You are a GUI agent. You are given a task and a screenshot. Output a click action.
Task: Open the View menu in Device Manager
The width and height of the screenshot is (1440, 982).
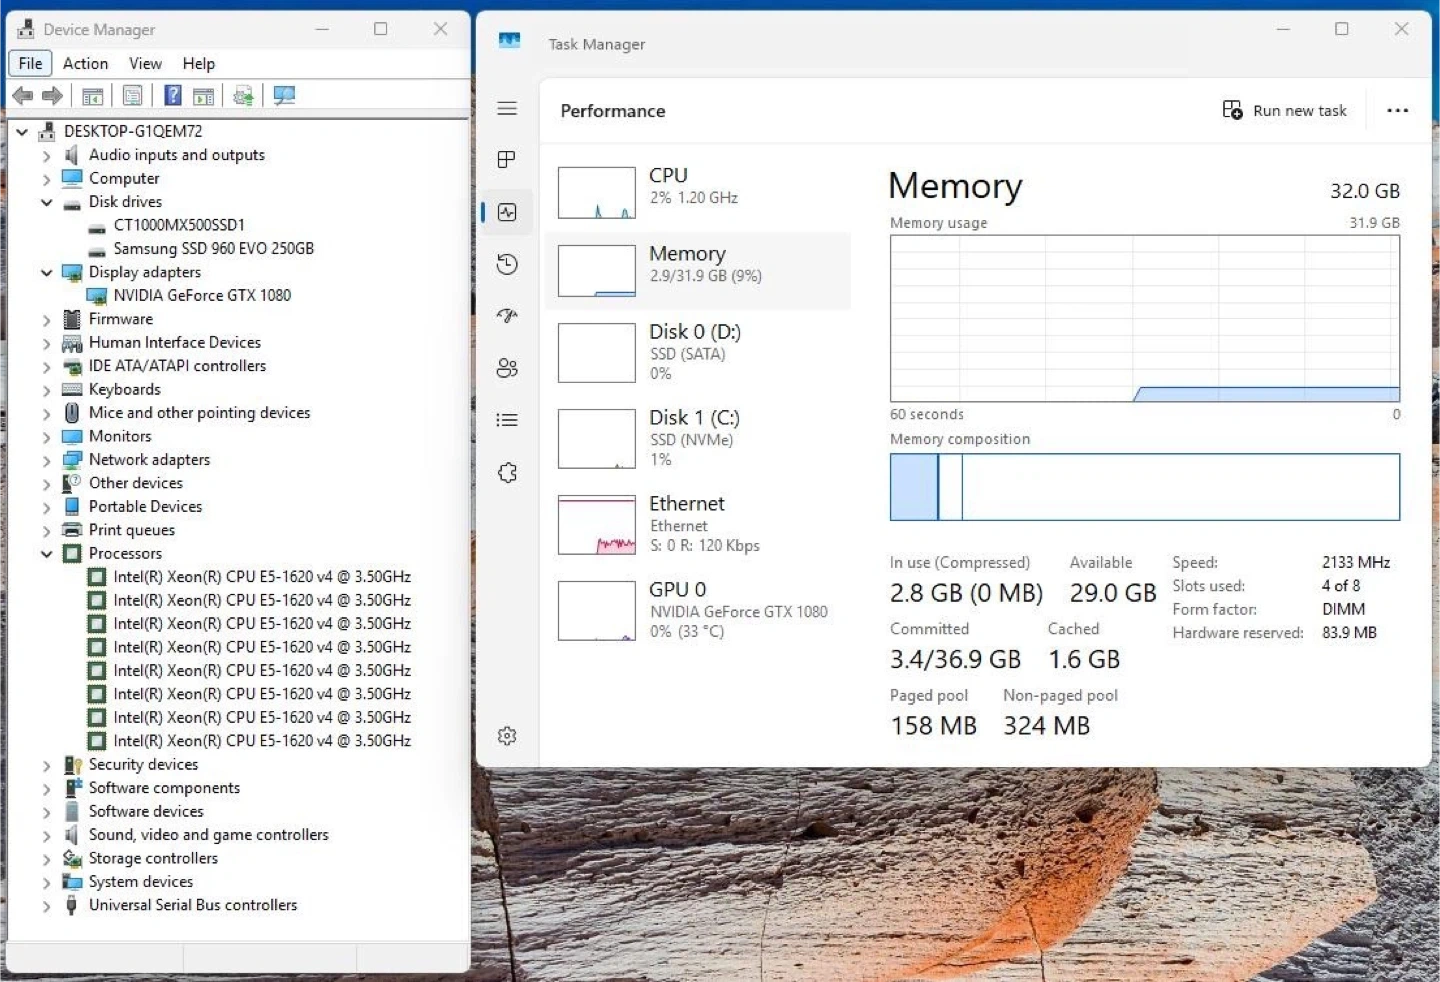point(145,63)
